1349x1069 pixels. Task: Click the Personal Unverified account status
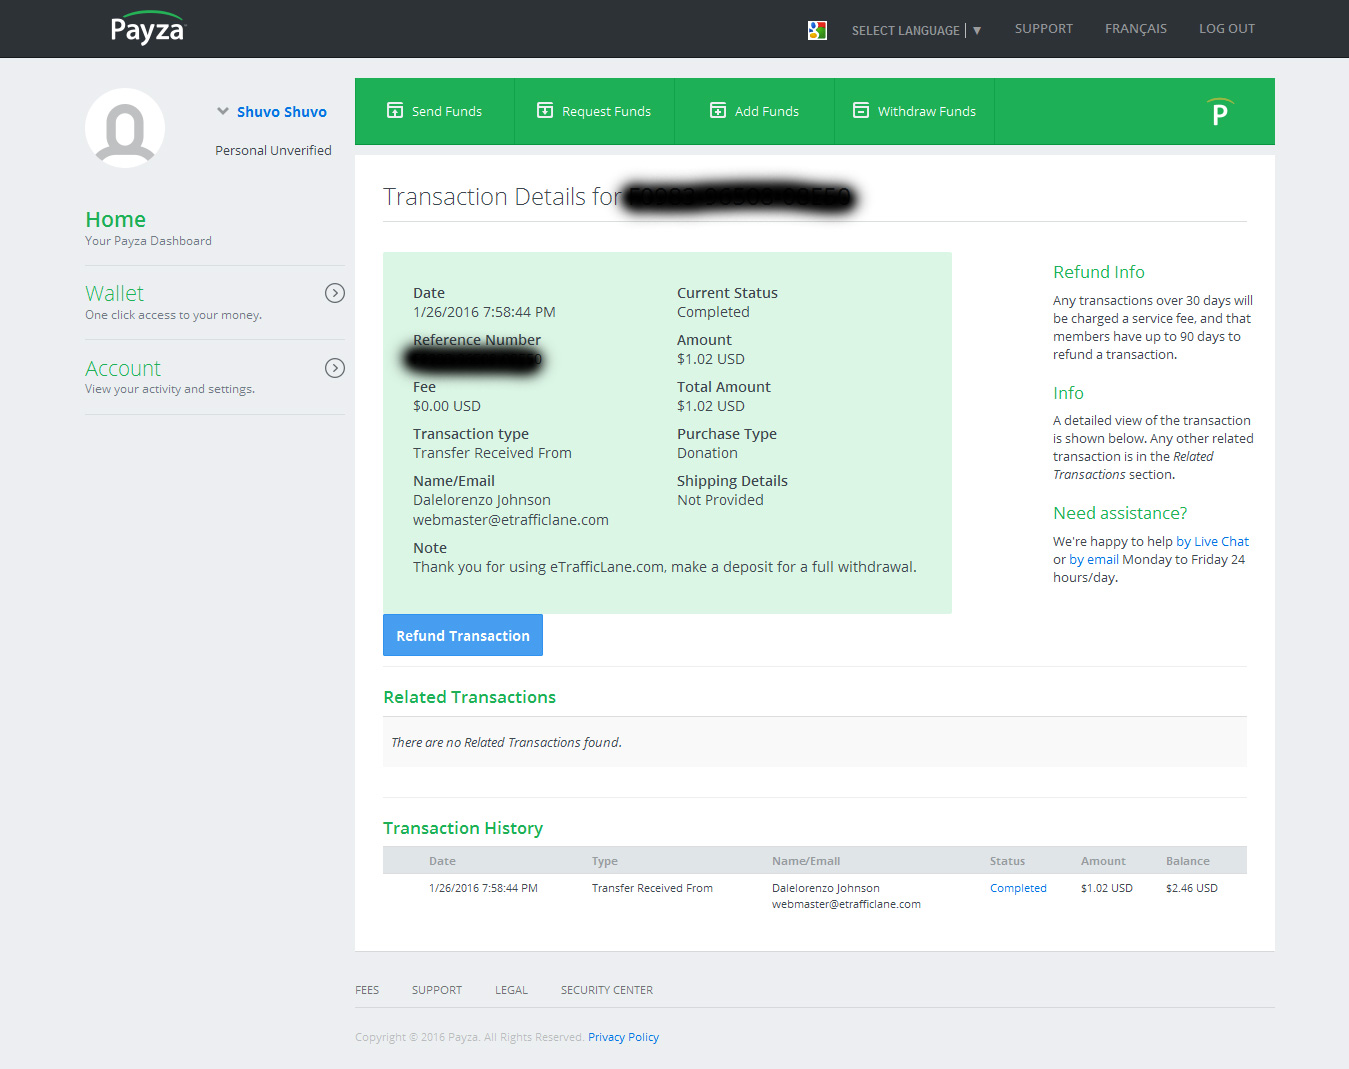(x=273, y=150)
